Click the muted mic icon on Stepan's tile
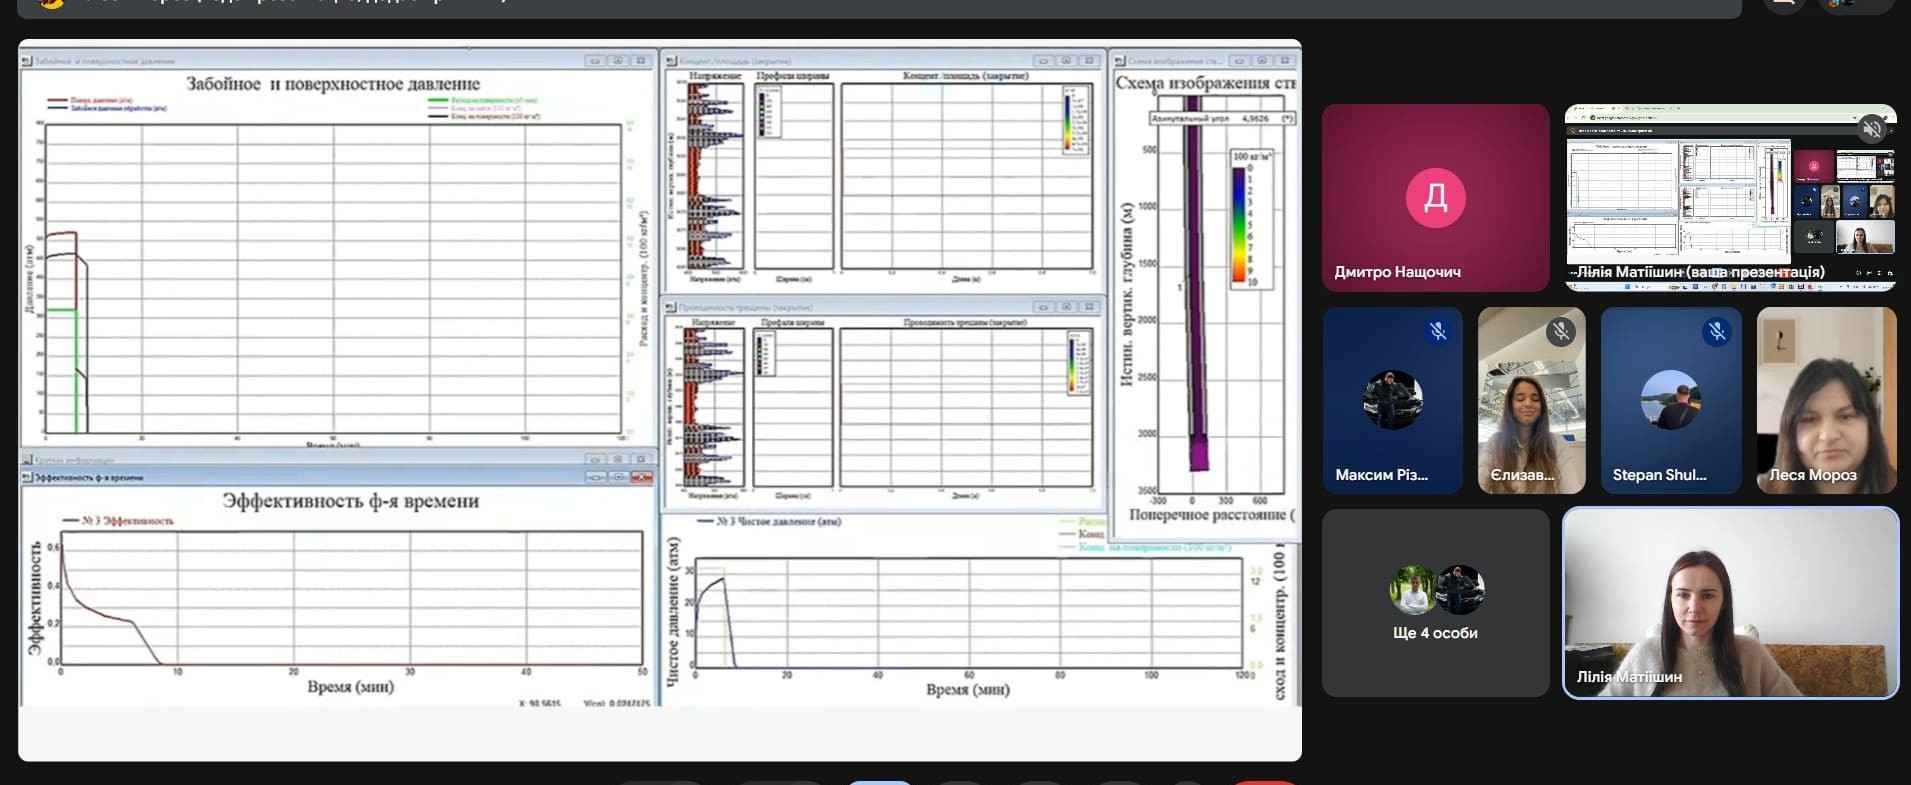Screen dimensions: 1911x785 click(1717, 332)
